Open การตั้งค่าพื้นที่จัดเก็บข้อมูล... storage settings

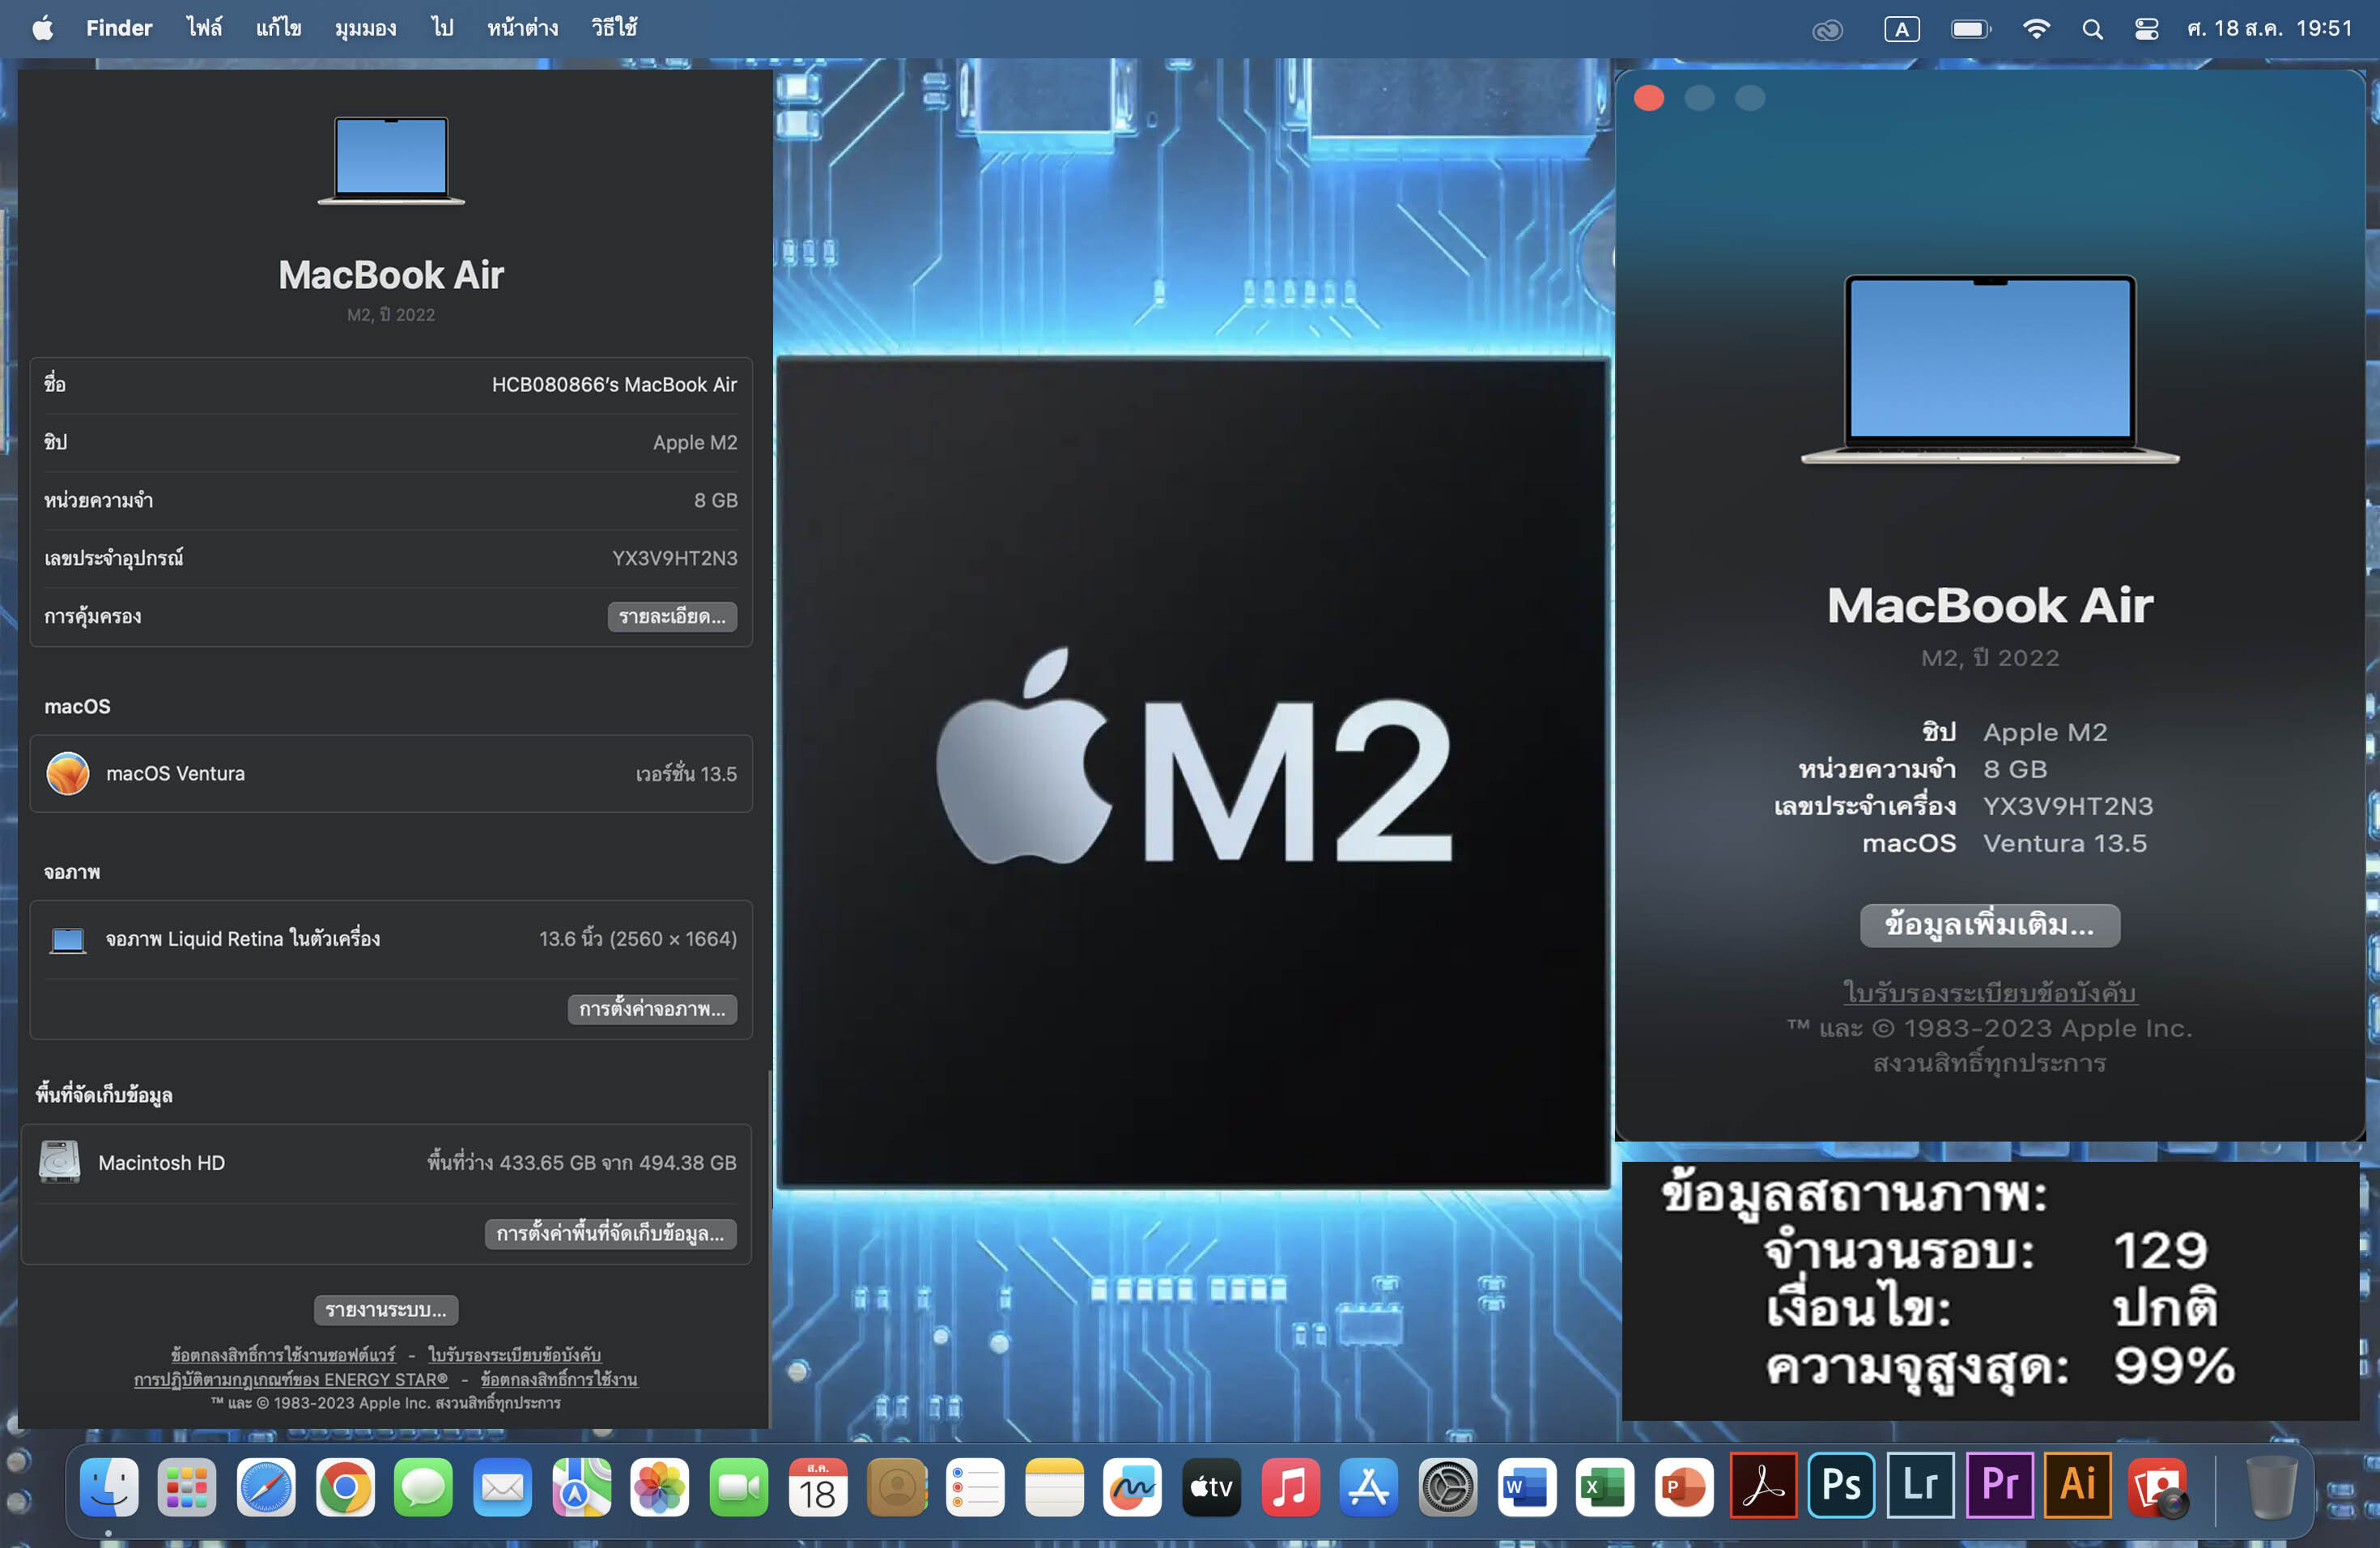tap(610, 1234)
